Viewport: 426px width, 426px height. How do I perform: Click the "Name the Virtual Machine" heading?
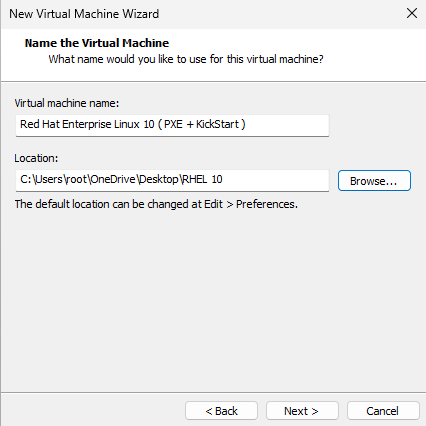[97, 43]
